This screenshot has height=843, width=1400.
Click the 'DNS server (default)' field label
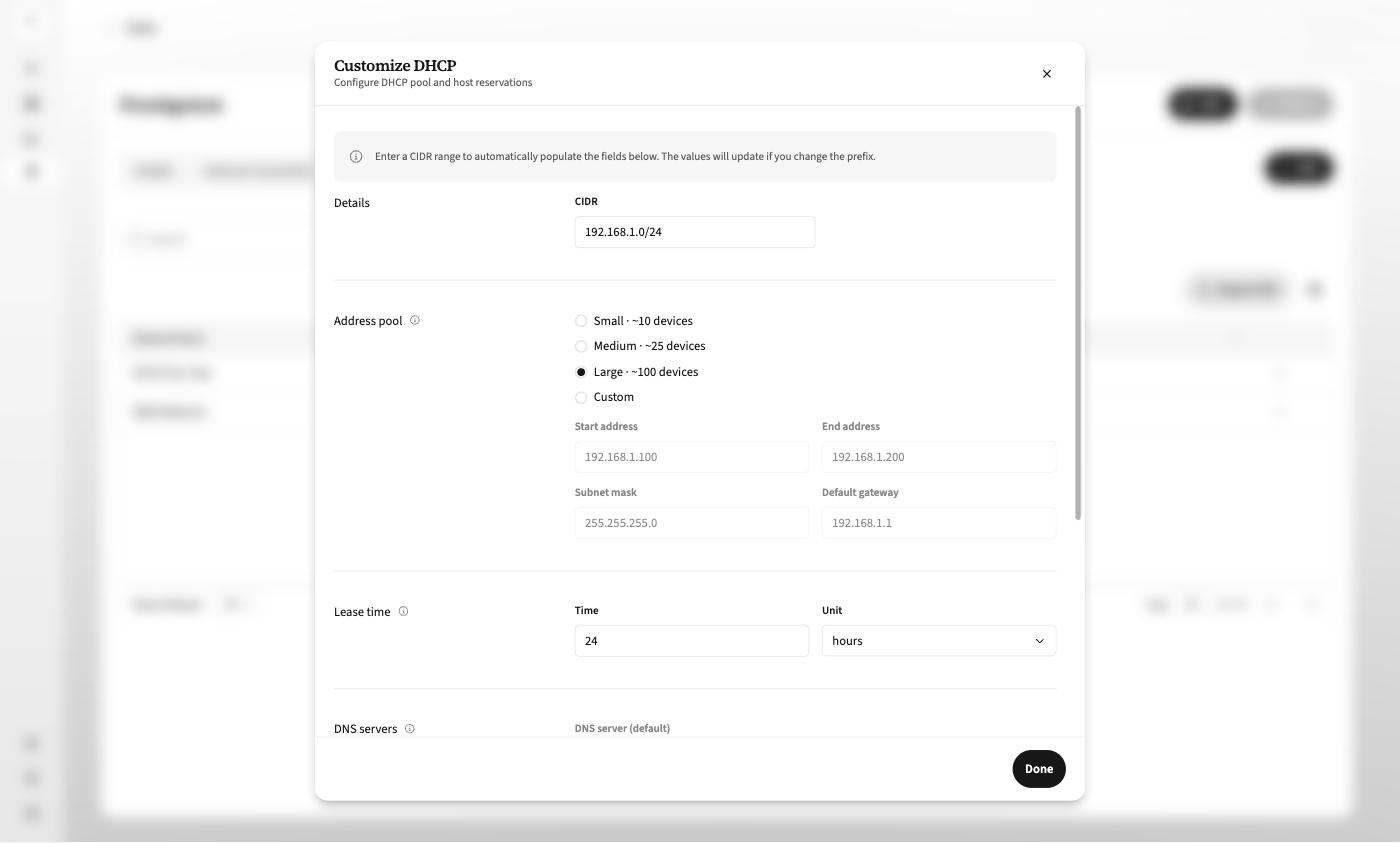(622, 729)
